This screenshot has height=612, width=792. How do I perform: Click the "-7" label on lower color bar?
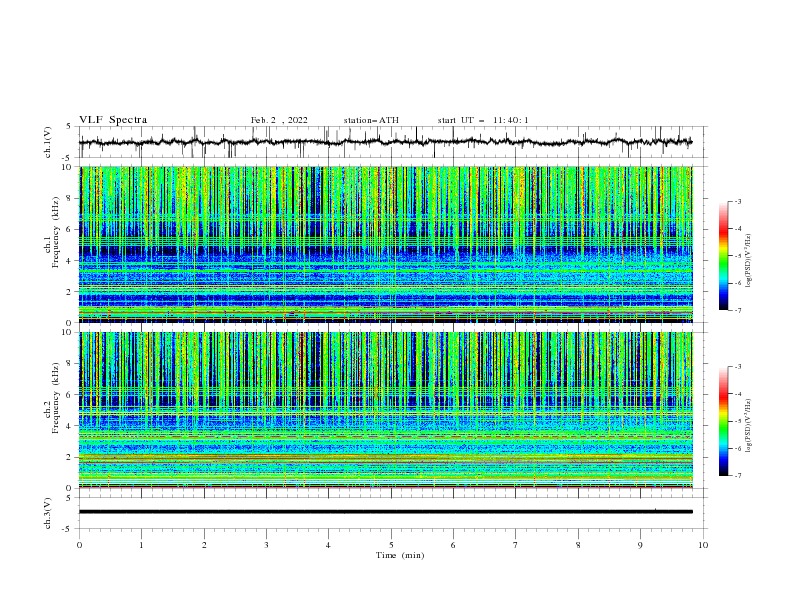pos(738,476)
